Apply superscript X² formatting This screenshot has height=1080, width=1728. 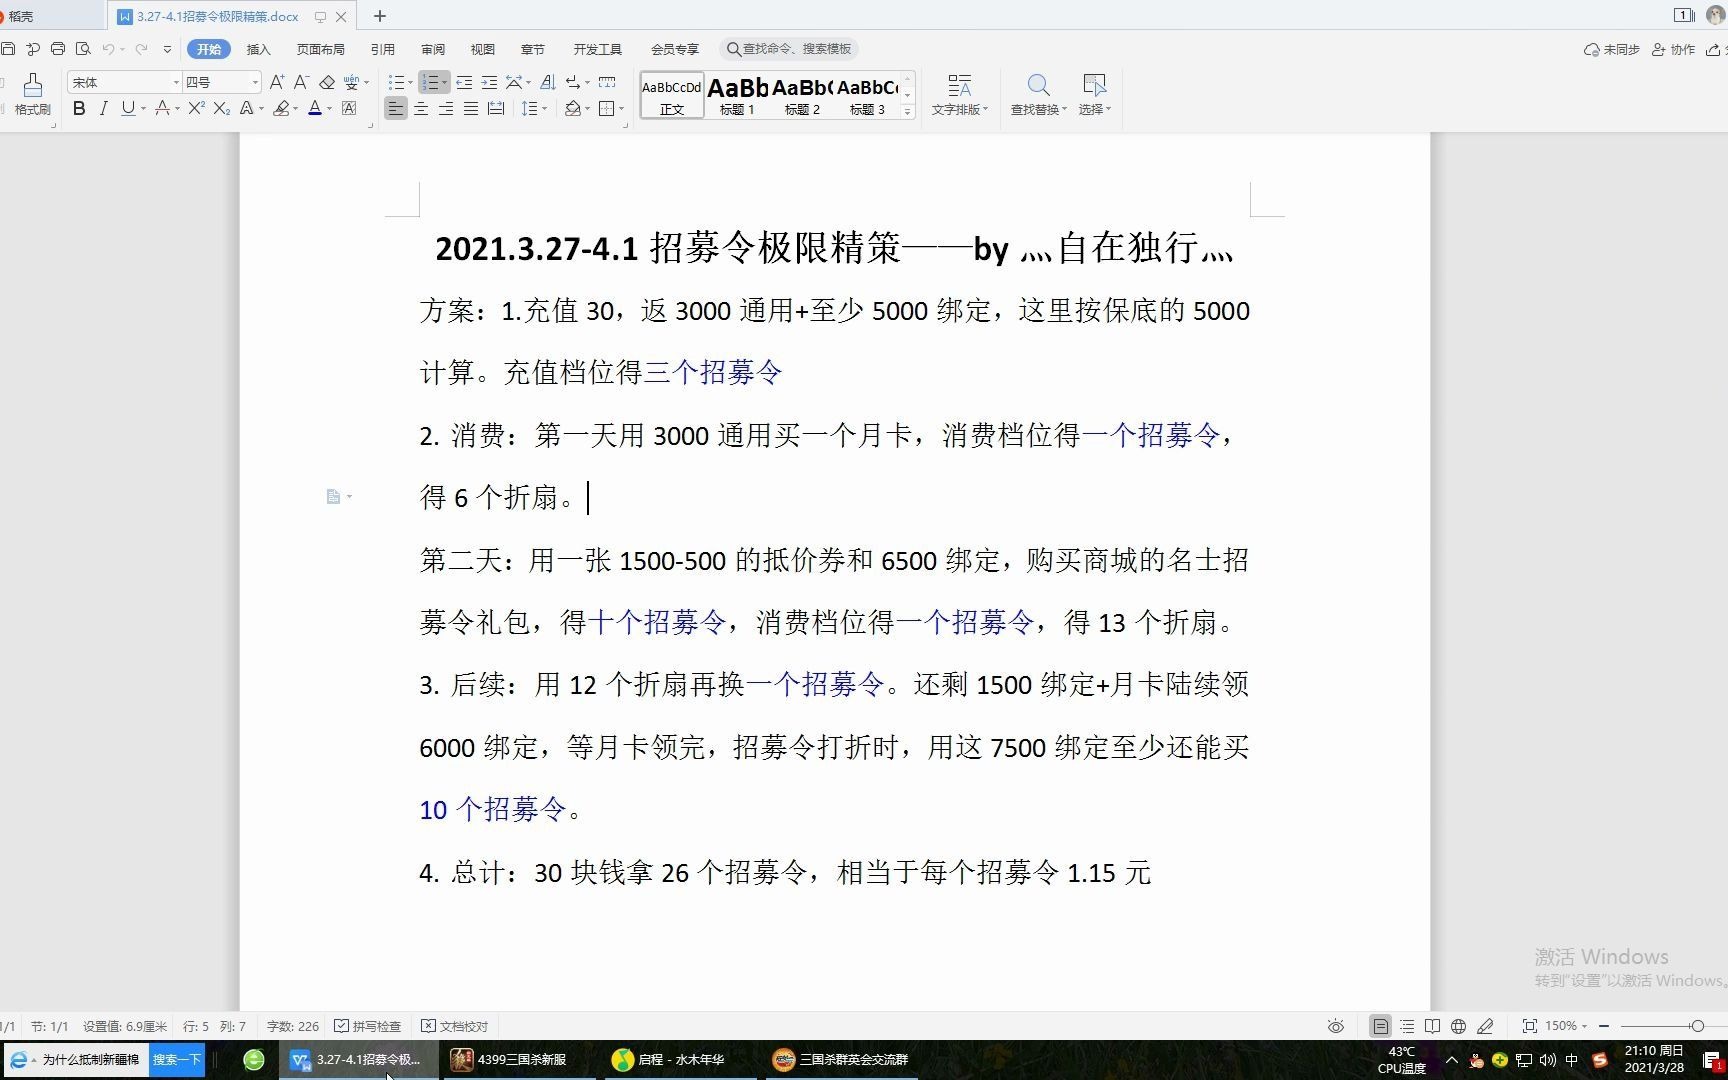196,109
